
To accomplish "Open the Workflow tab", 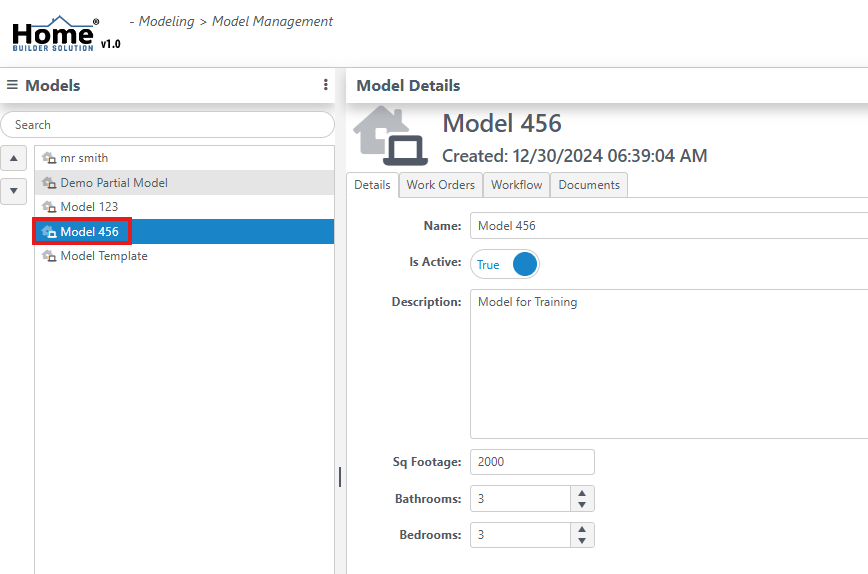I will tap(516, 185).
